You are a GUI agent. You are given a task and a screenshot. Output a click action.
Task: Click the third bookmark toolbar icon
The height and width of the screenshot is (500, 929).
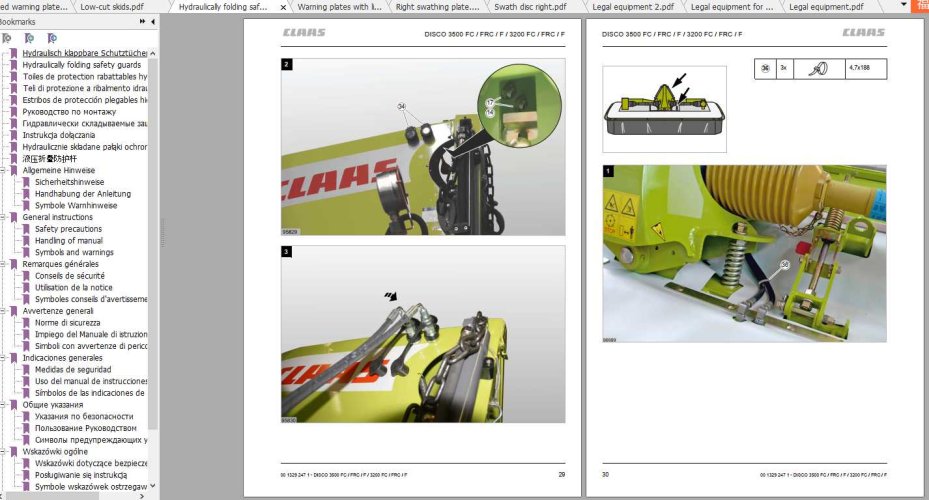(52, 39)
